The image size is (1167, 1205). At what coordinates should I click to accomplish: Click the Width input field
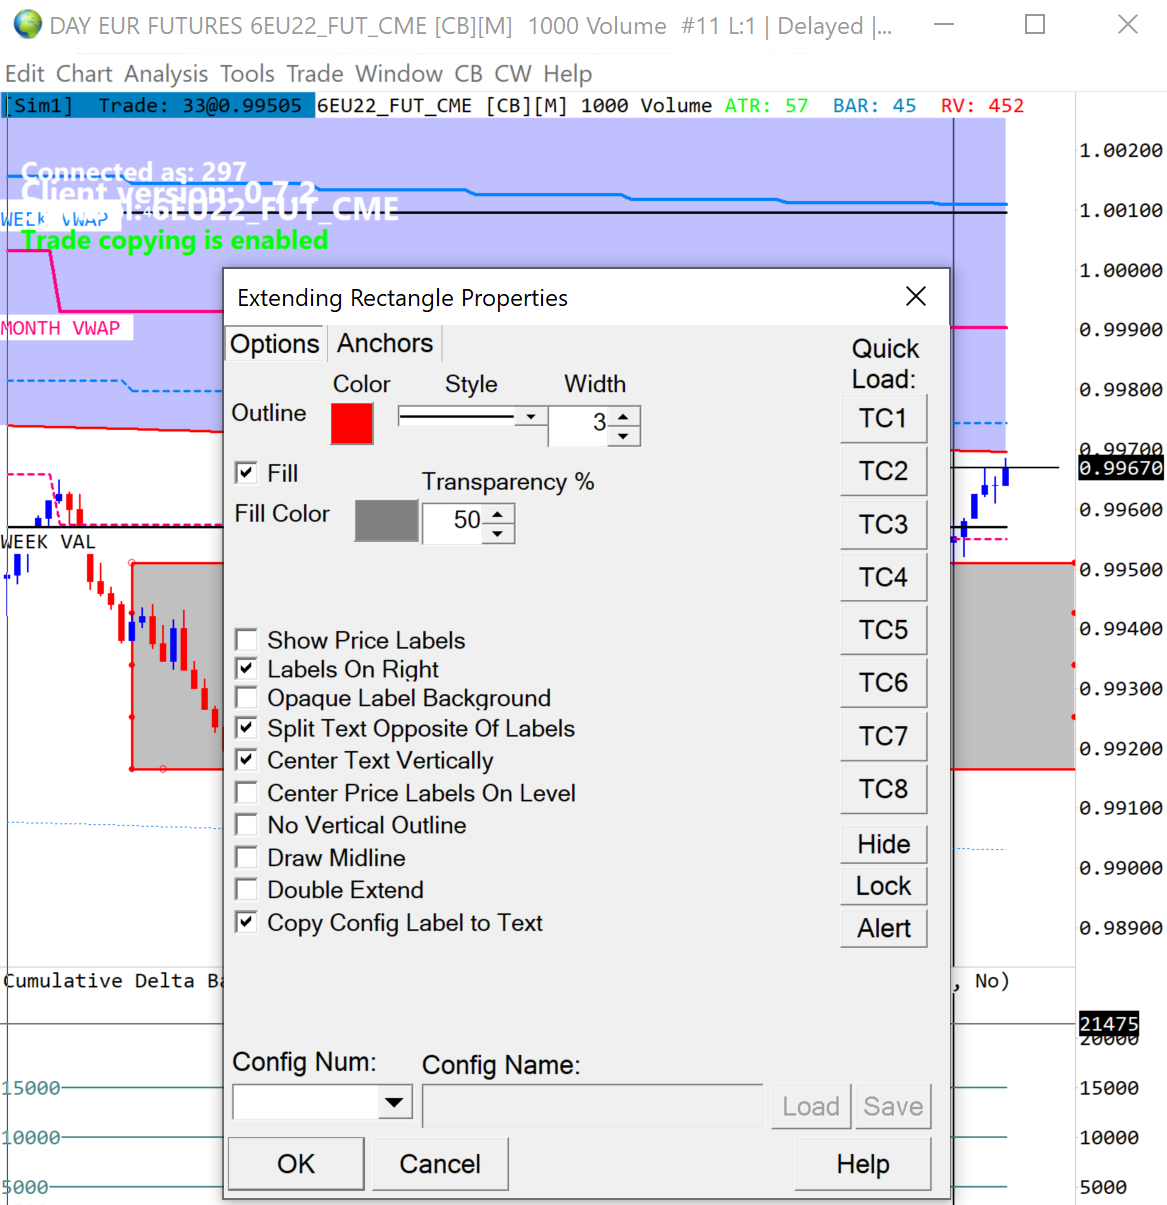click(579, 425)
